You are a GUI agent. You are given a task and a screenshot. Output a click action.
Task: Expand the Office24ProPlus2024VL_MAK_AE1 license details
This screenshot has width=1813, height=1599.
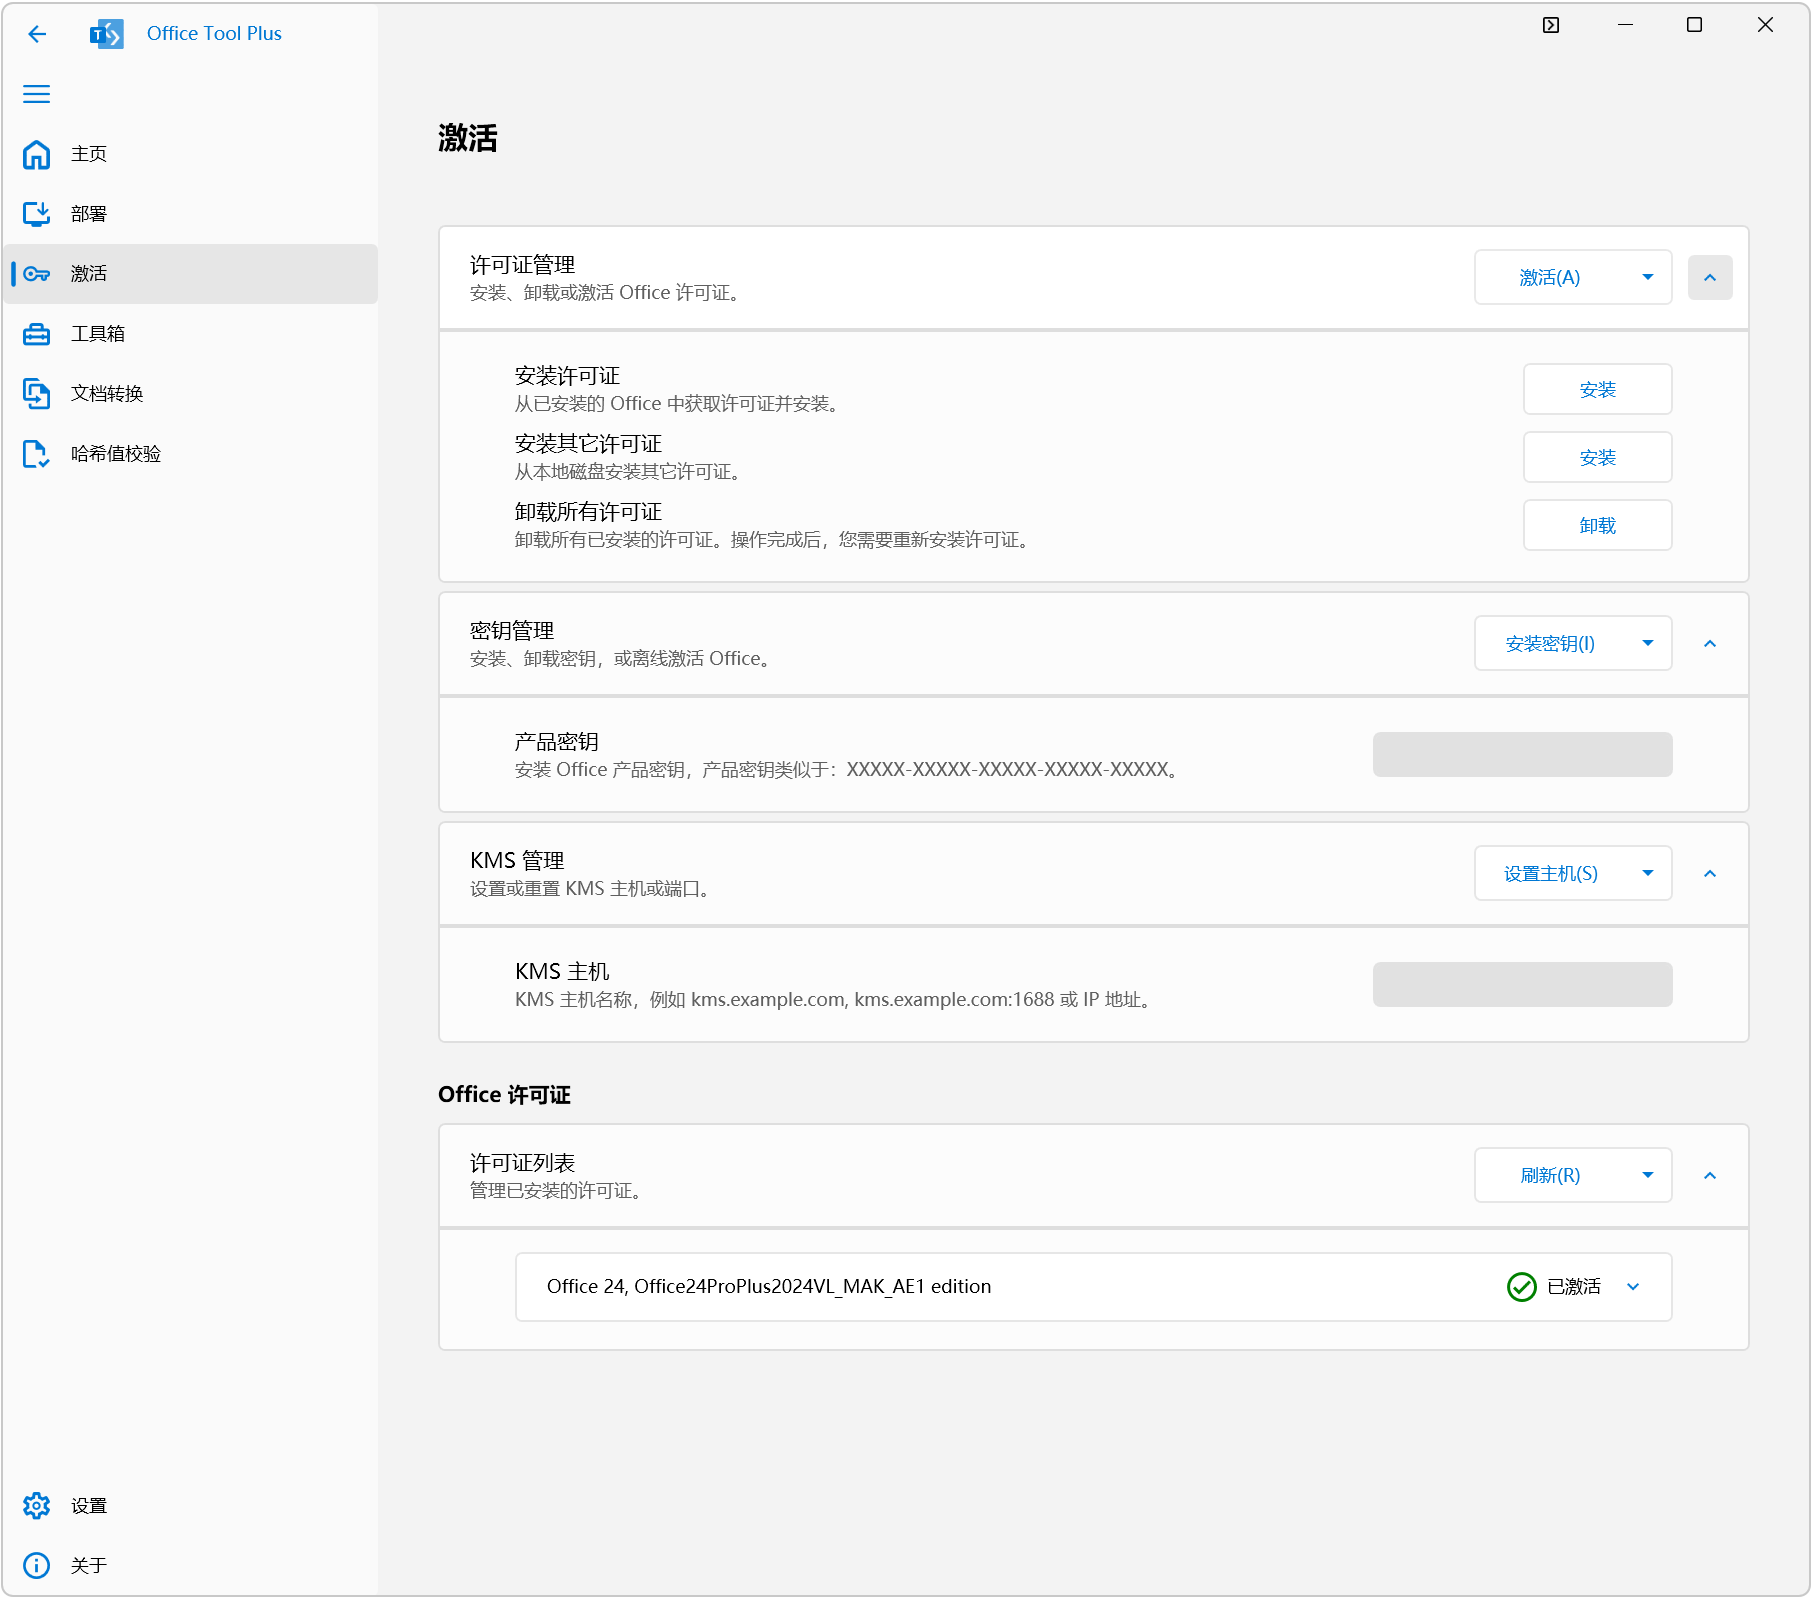point(1633,1287)
